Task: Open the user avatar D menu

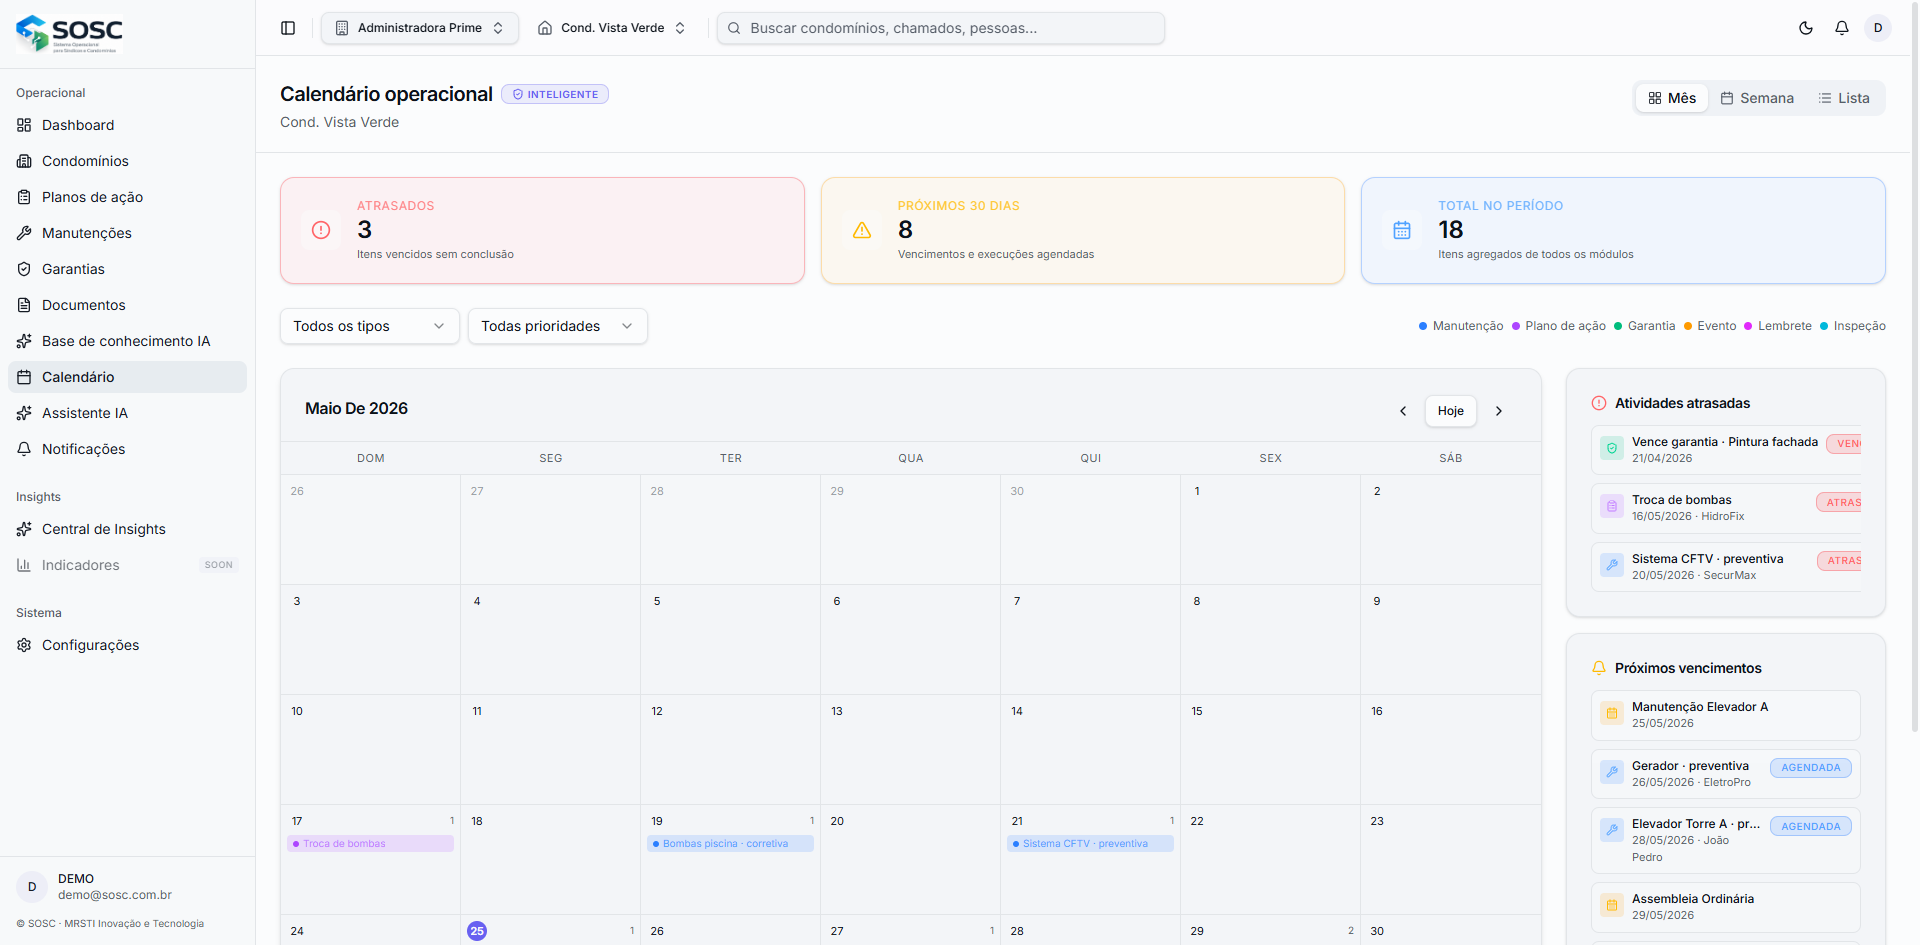Action: pos(1878,28)
